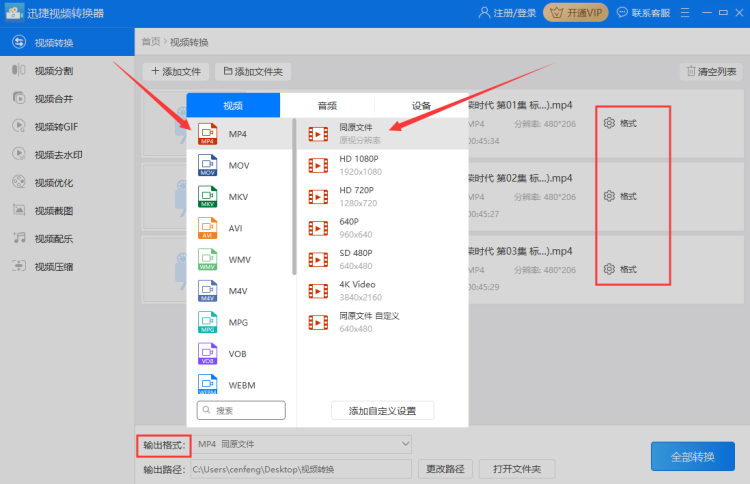The width and height of the screenshot is (750, 484).
Task: Start conversion with 全部转换
Action: click(x=693, y=457)
